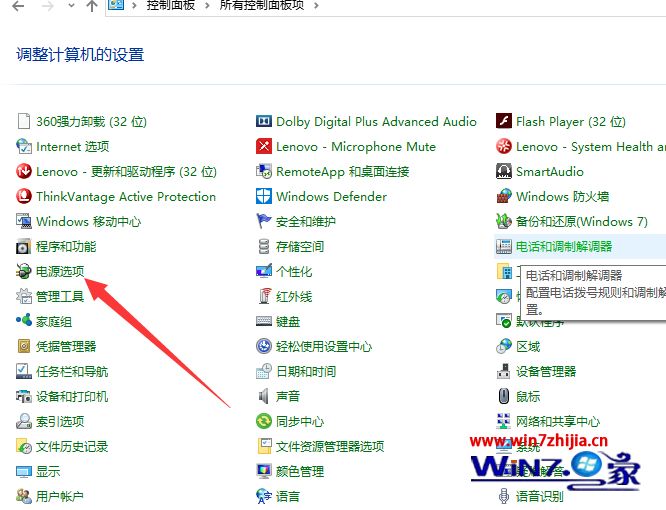Click the up-one-level arrow button
The image size is (666, 510).
(92, 6)
